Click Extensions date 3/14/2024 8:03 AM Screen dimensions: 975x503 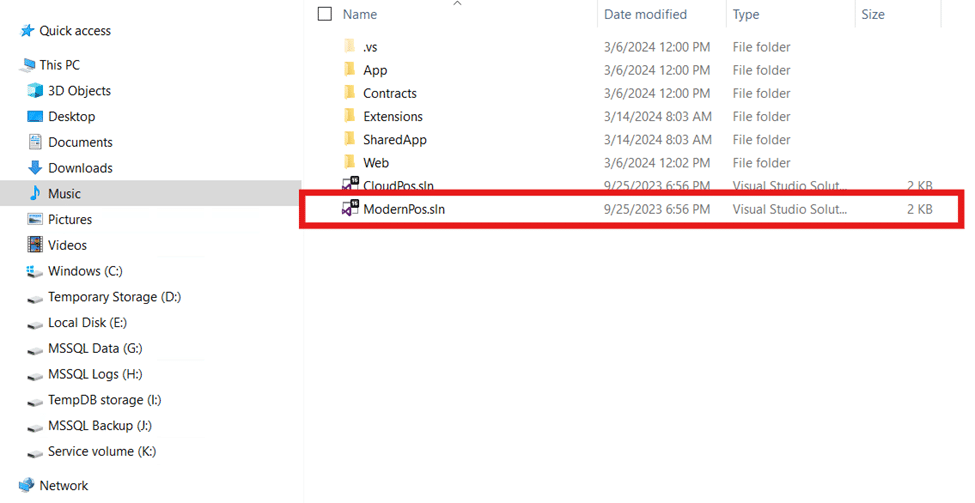click(658, 116)
